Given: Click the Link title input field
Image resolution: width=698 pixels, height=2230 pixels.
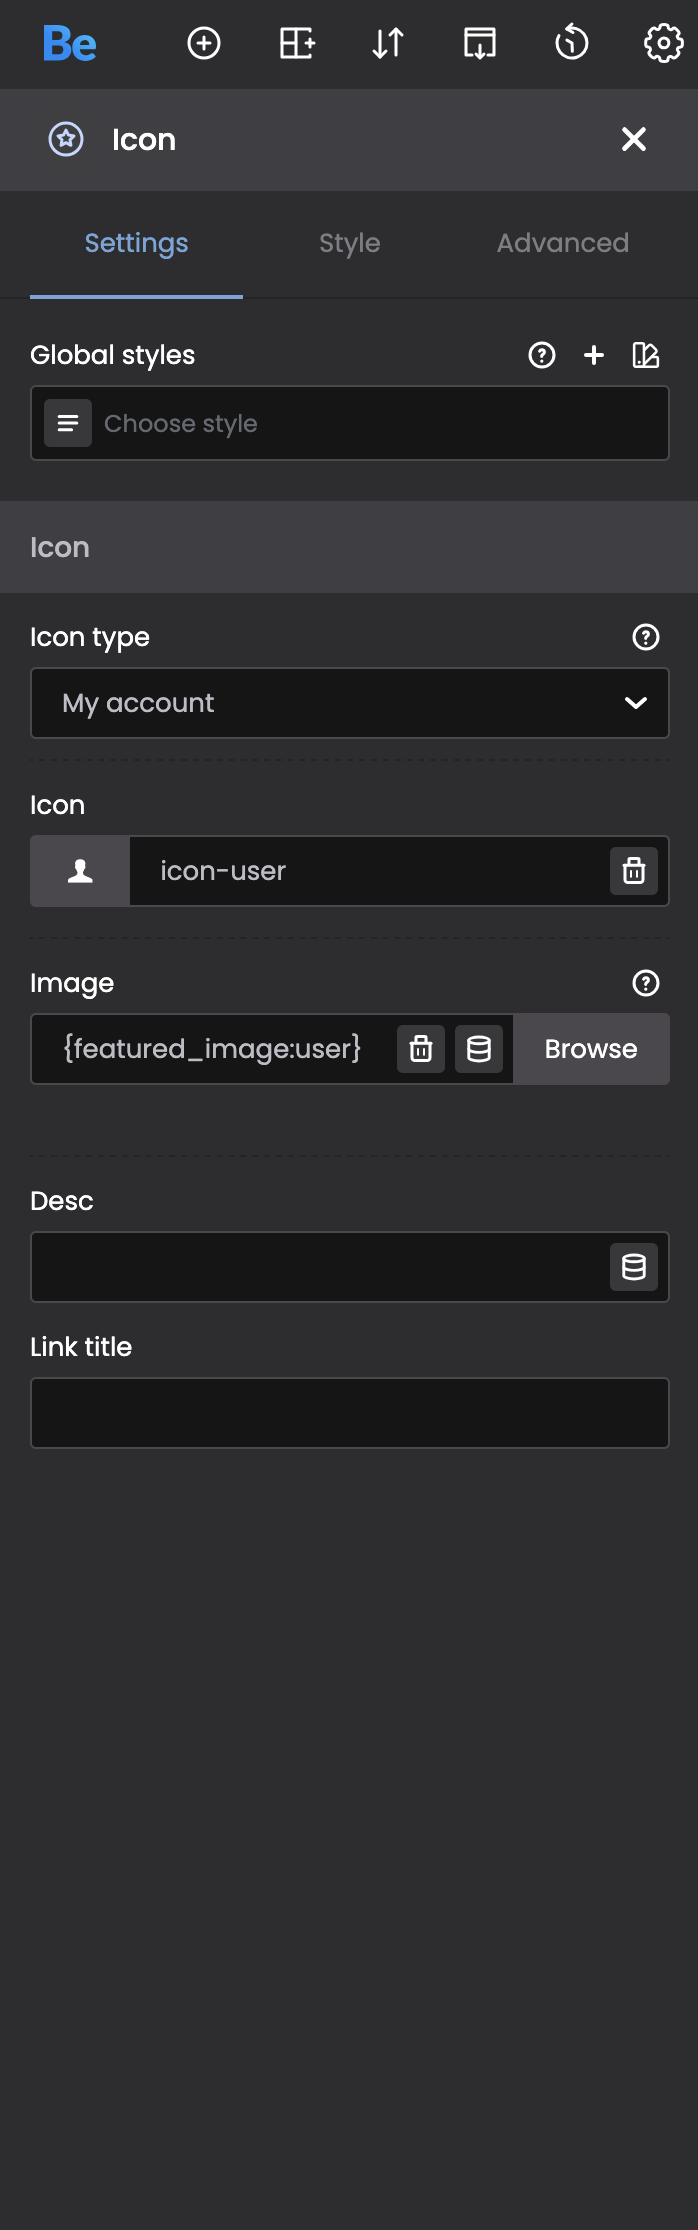Looking at the screenshot, I should coord(350,1413).
